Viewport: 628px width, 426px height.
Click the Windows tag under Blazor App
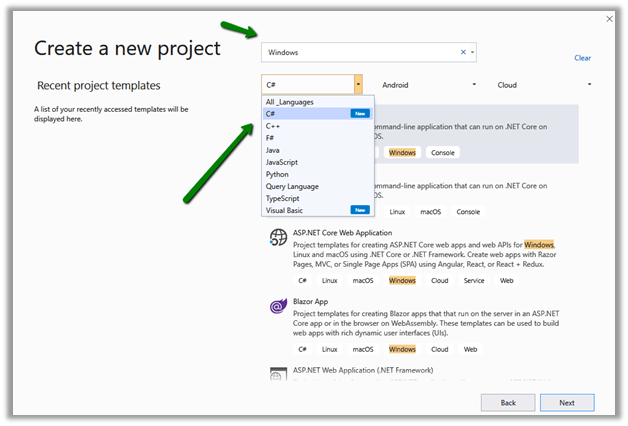click(x=402, y=350)
